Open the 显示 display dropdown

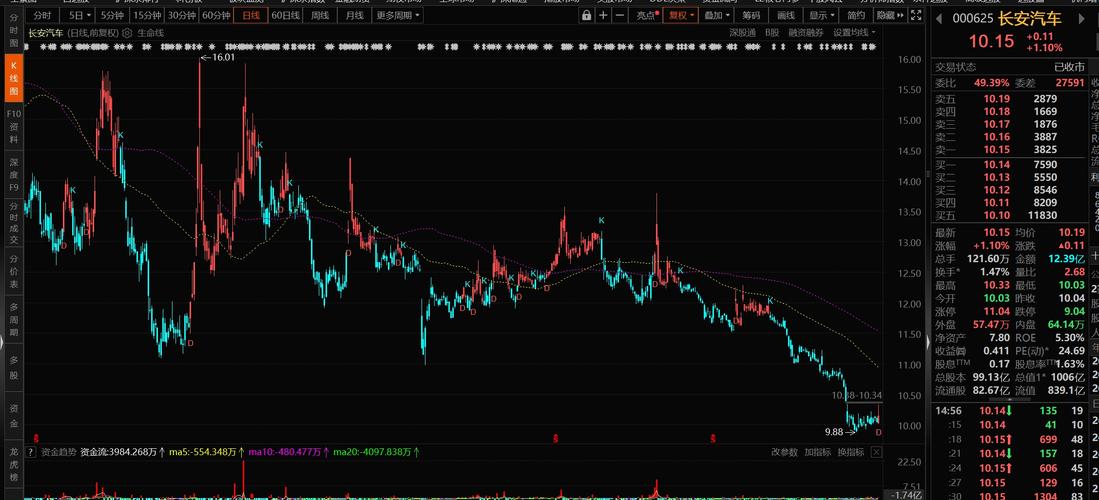pos(822,15)
